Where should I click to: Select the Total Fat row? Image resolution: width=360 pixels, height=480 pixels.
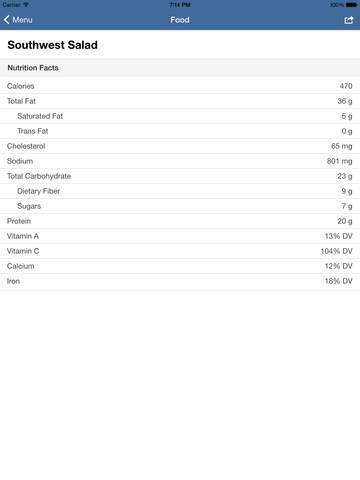[180, 101]
